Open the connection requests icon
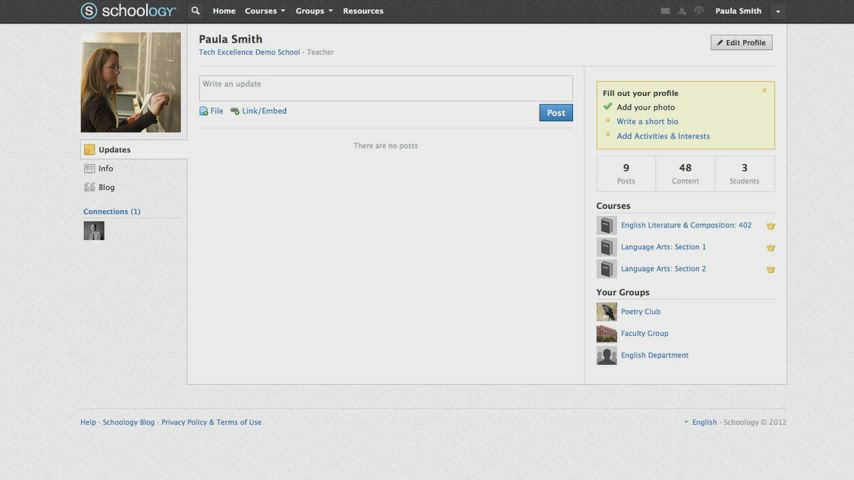The image size is (854, 480). (682, 11)
